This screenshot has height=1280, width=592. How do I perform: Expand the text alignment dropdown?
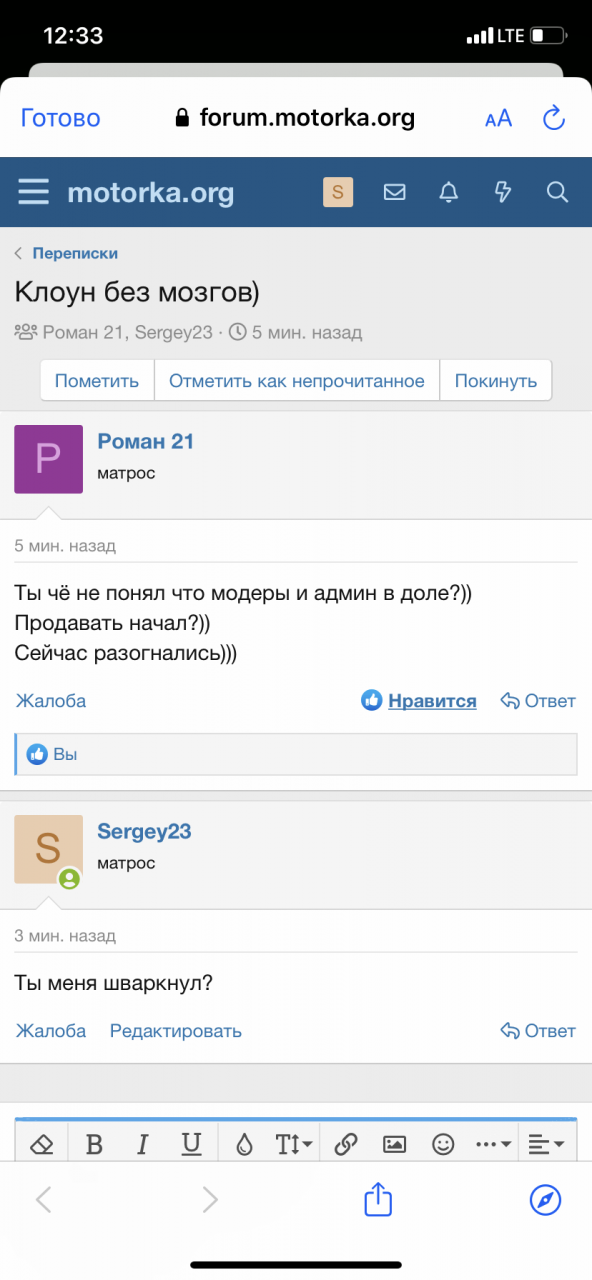pyautogui.click(x=546, y=1144)
